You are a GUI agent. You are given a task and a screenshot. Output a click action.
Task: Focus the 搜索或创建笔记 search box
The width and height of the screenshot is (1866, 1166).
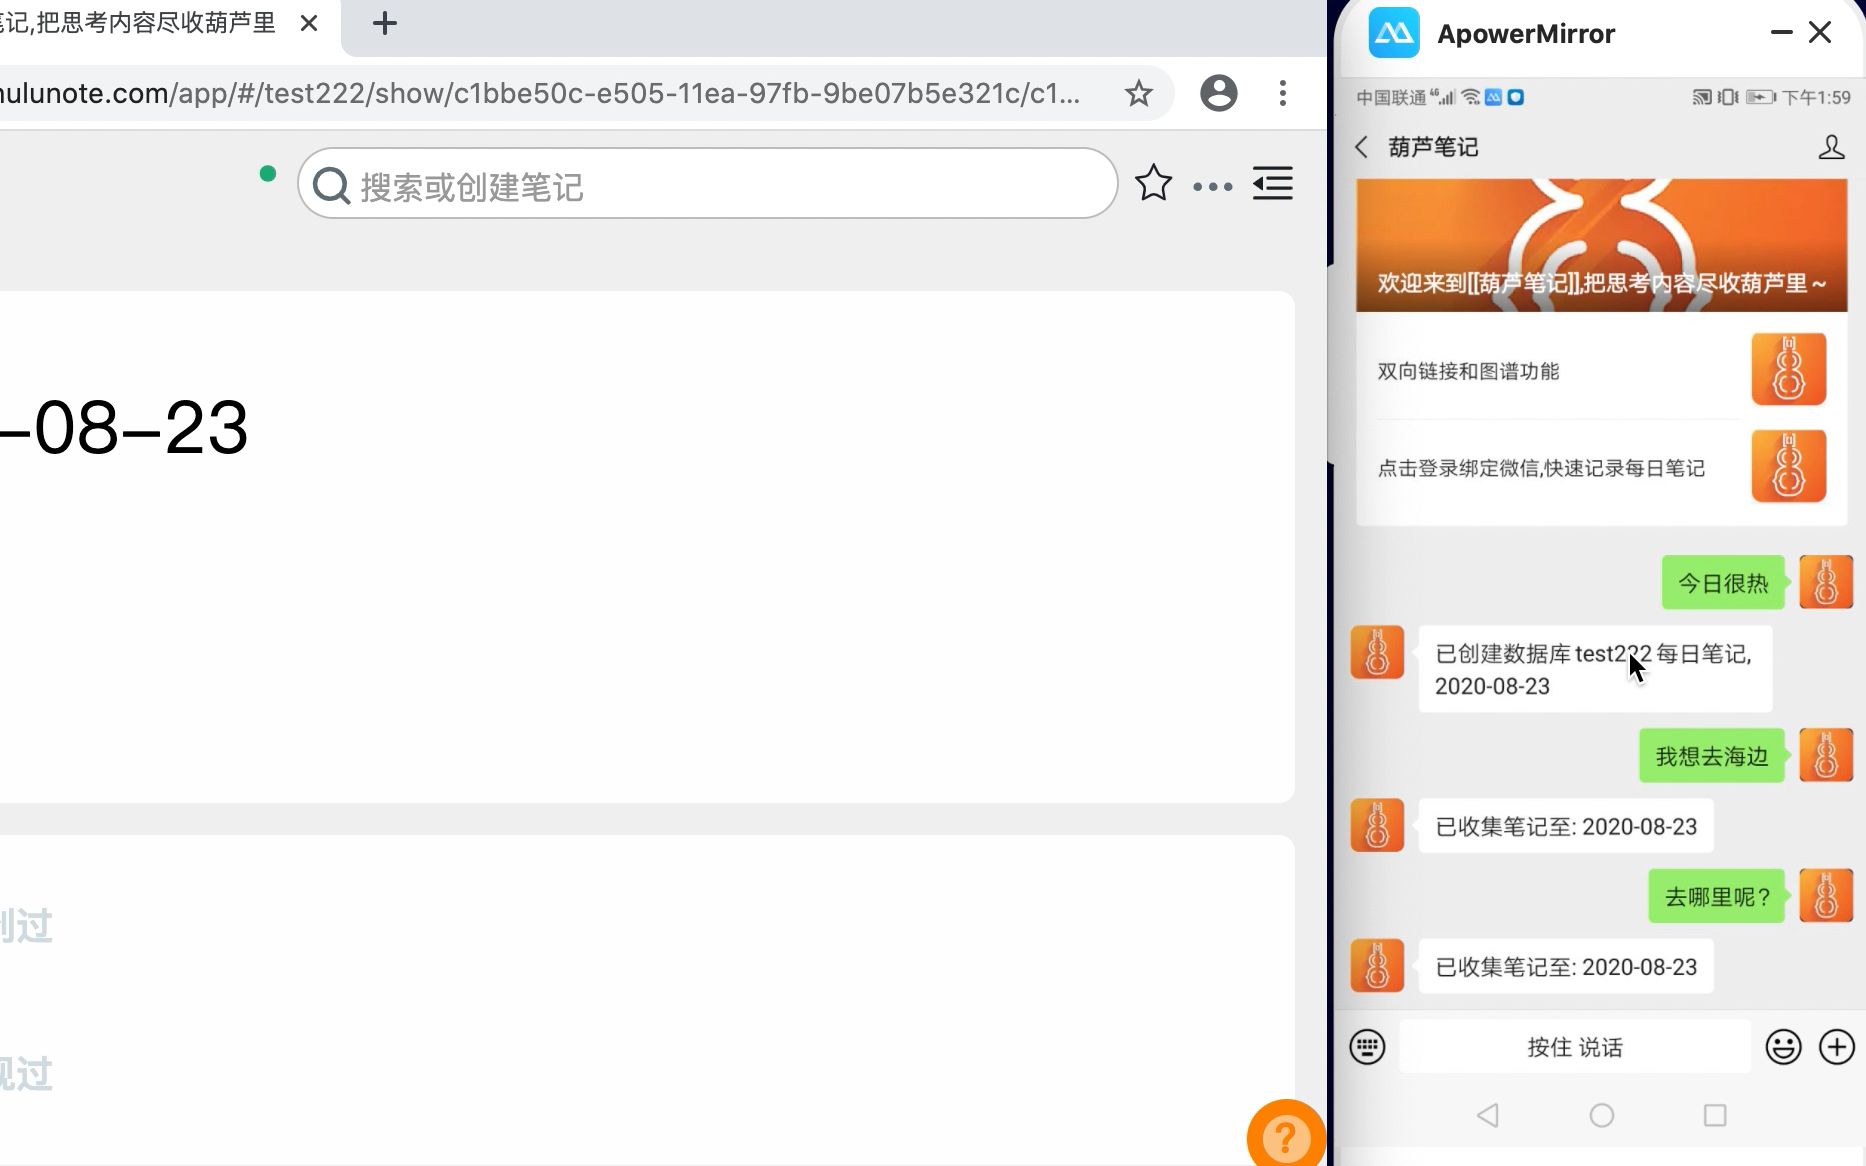[x=707, y=184]
